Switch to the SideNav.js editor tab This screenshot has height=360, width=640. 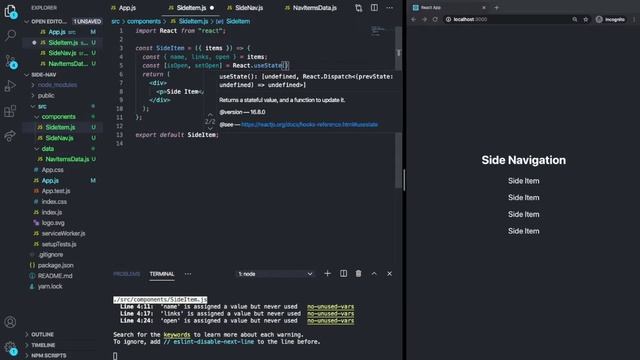click(x=249, y=8)
